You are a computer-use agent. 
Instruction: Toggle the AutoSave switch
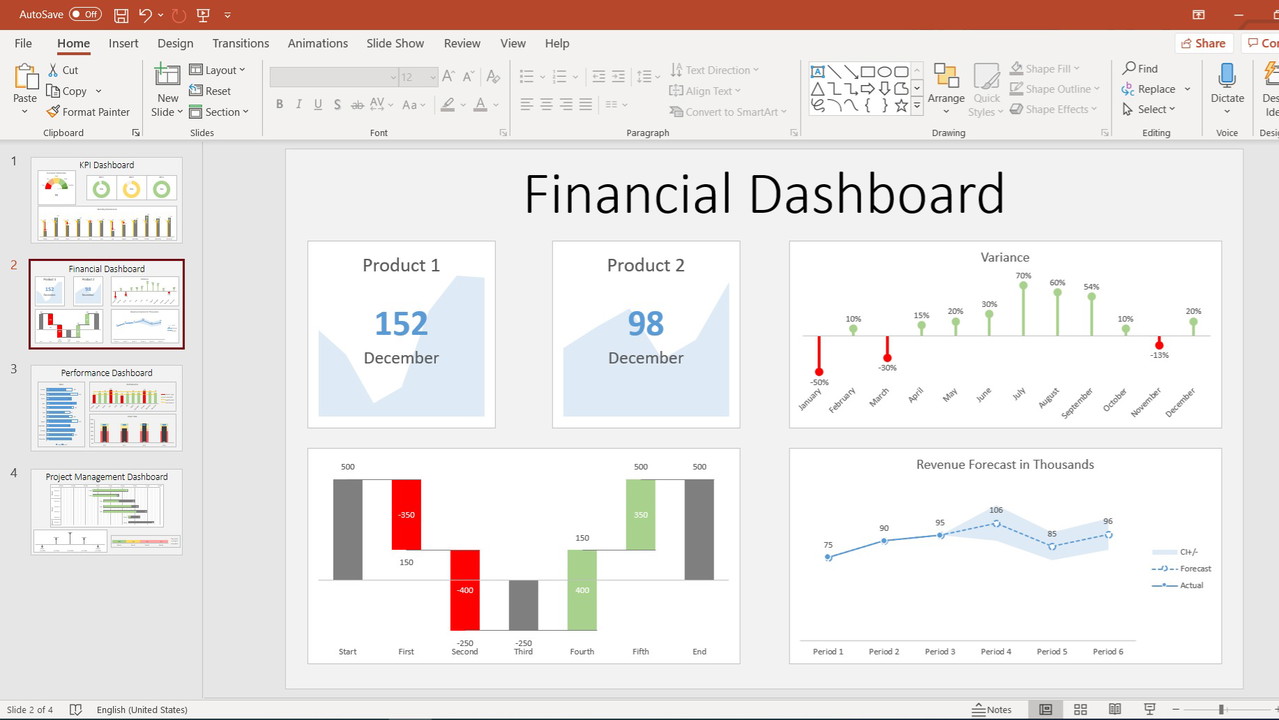(85, 15)
